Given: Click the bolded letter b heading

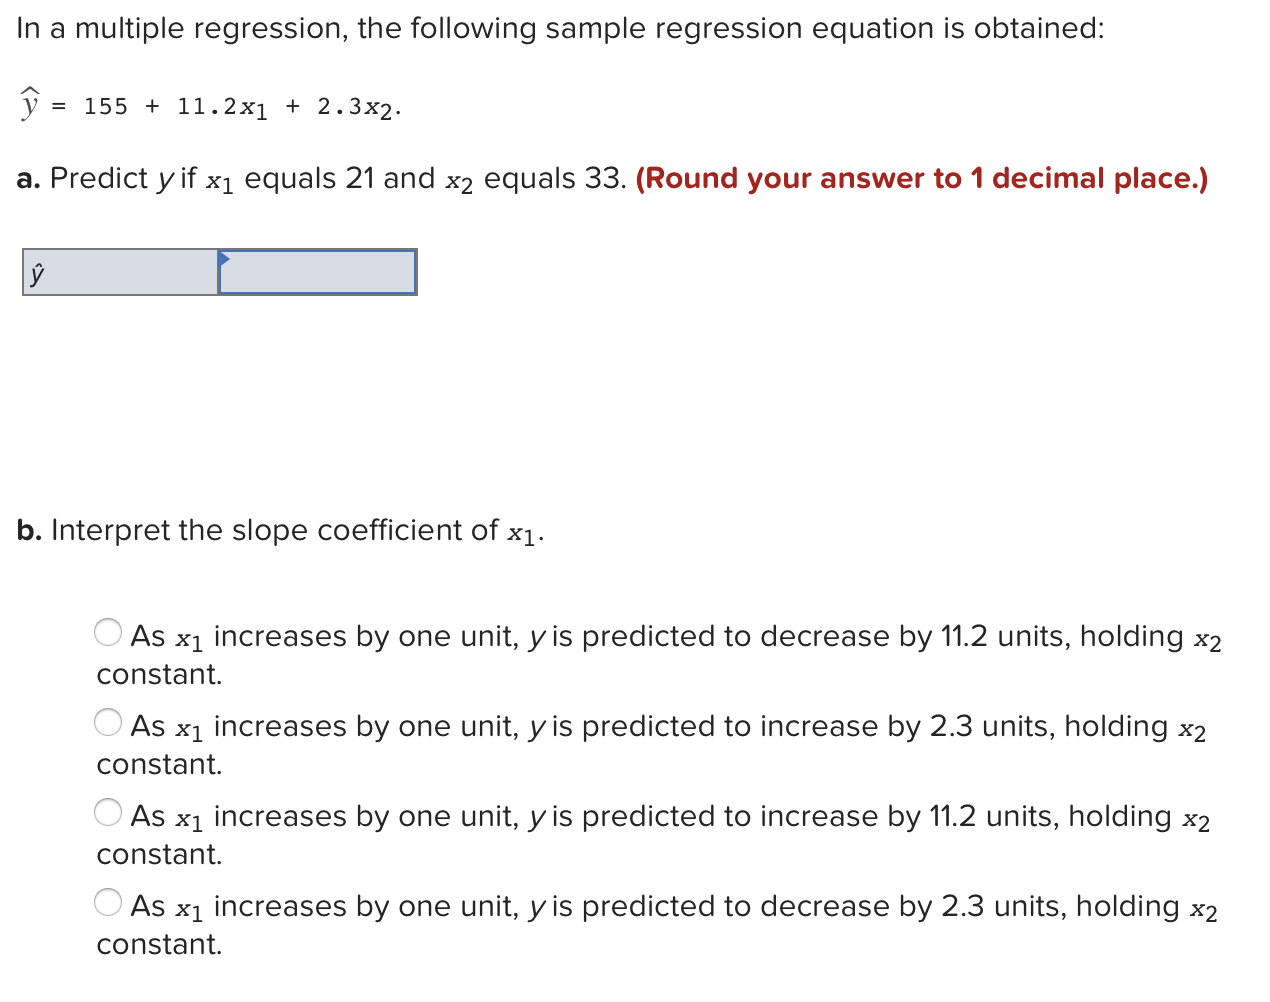Looking at the screenshot, I should coord(28,530).
